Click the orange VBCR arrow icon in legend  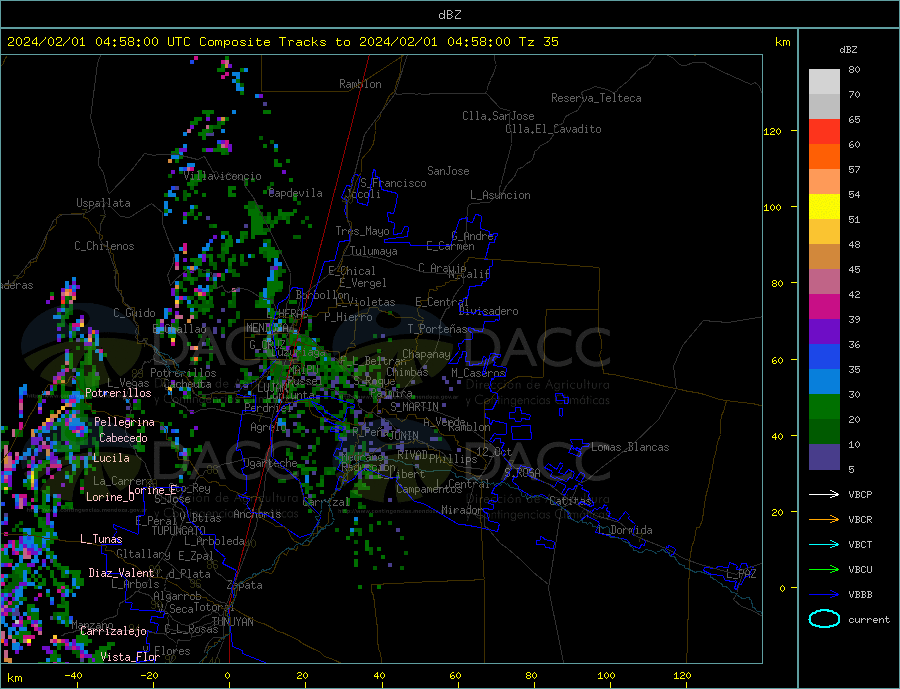point(824,520)
